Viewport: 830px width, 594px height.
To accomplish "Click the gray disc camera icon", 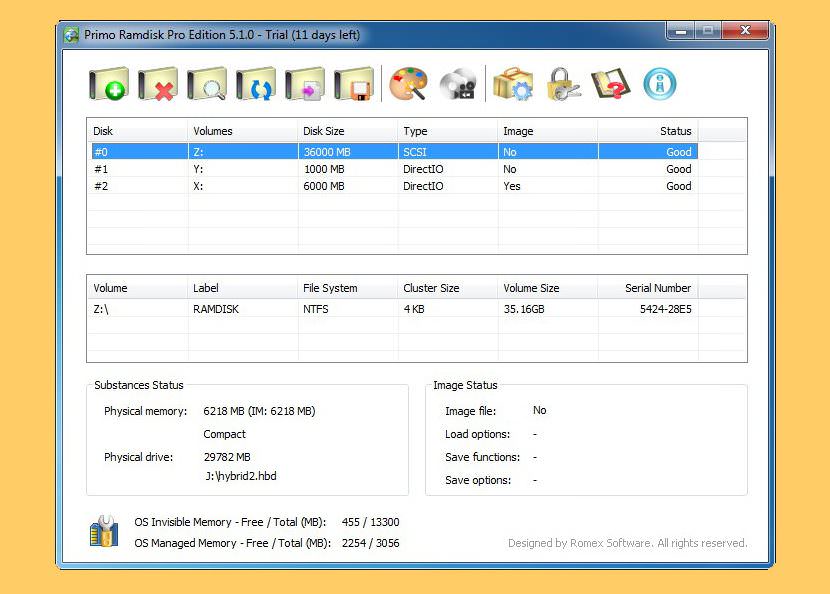I will coord(458,84).
